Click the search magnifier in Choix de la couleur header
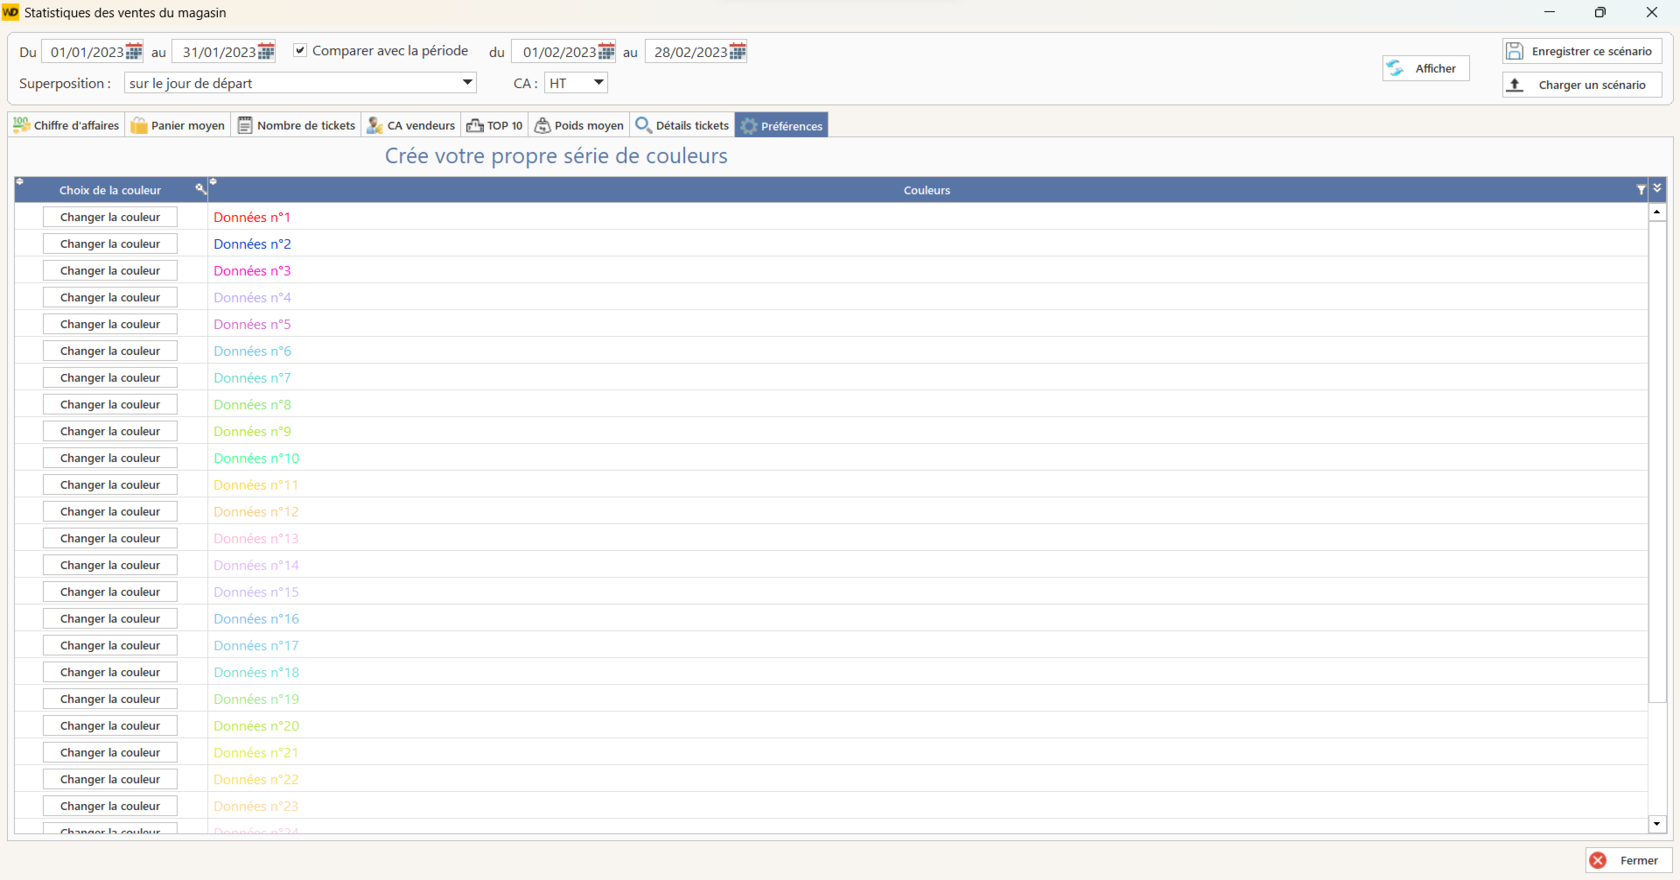The width and height of the screenshot is (1680, 880). pos(200,189)
